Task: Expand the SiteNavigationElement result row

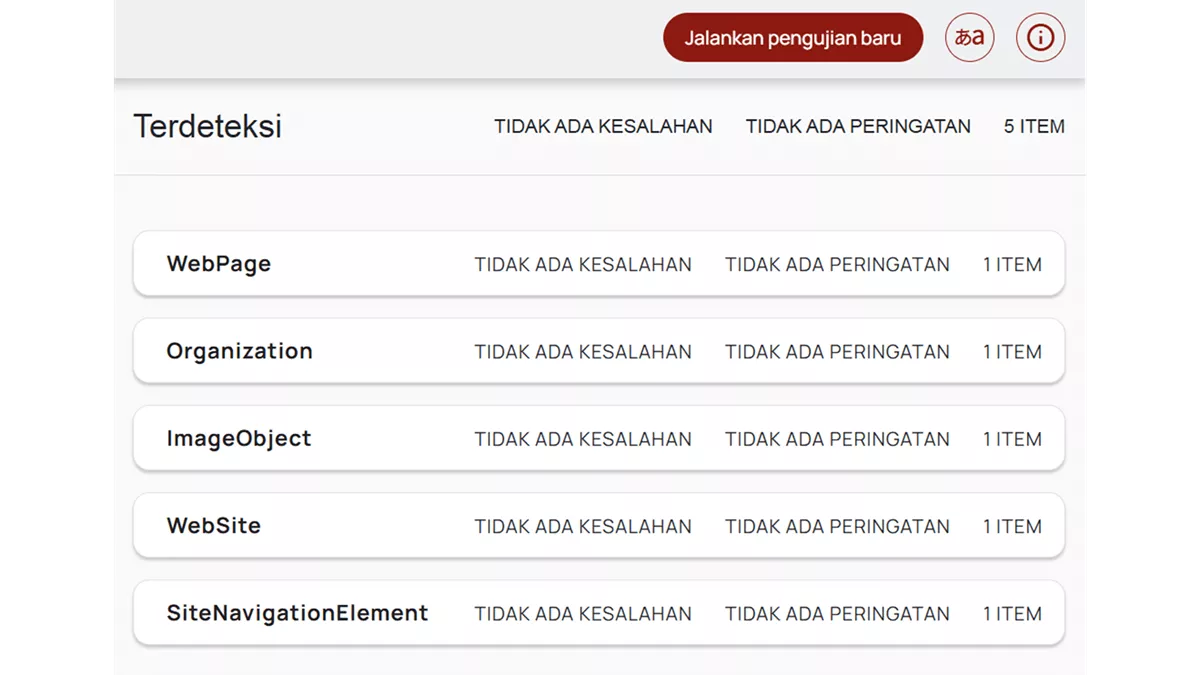Action: click(x=598, y=613)
